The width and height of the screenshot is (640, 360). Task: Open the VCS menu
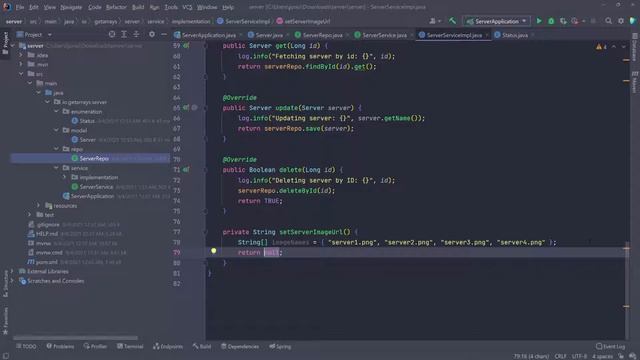[187, 7]
